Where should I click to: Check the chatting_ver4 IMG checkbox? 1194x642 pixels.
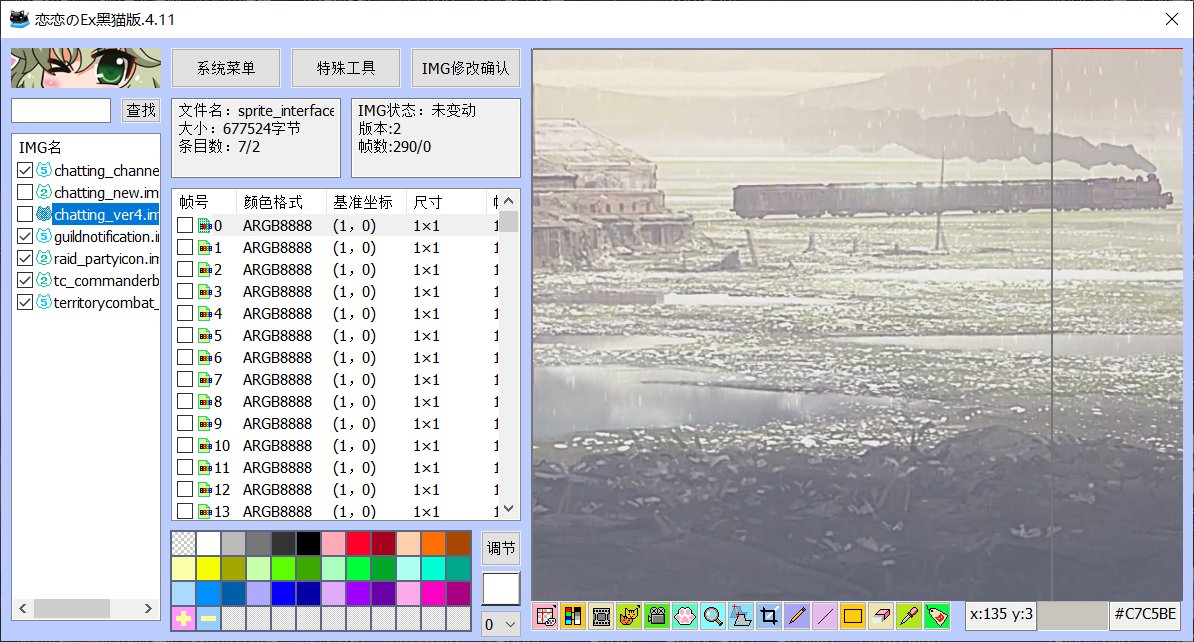click(x=25, y=214)
